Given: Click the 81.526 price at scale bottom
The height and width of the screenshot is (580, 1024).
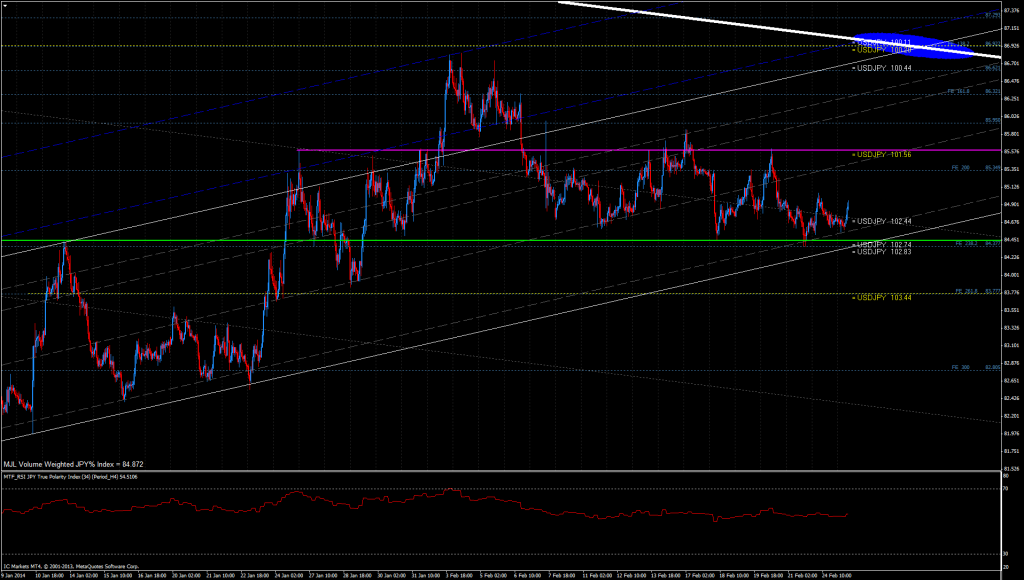Looking at the screenshot, I should [x=1011, y=468].
